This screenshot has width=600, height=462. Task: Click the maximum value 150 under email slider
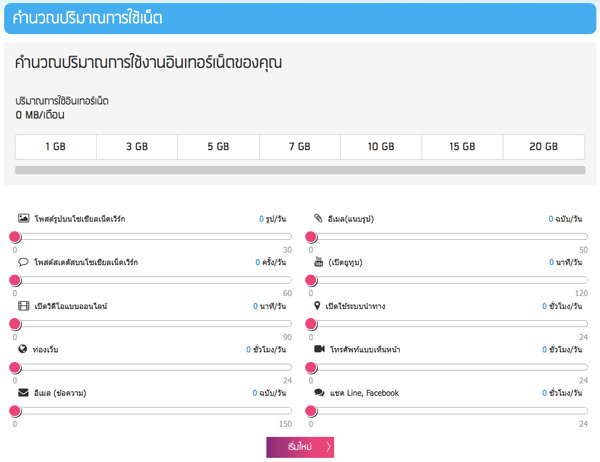point(285,424)
